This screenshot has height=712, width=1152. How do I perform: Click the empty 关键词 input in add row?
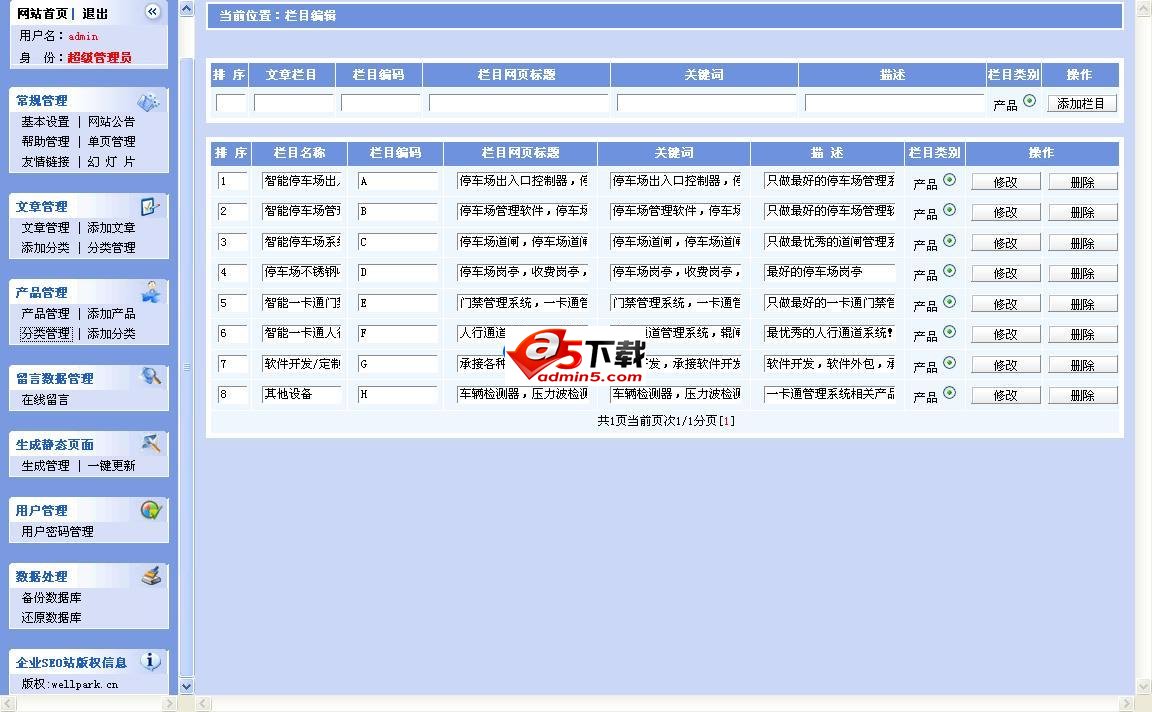[706, 103]
